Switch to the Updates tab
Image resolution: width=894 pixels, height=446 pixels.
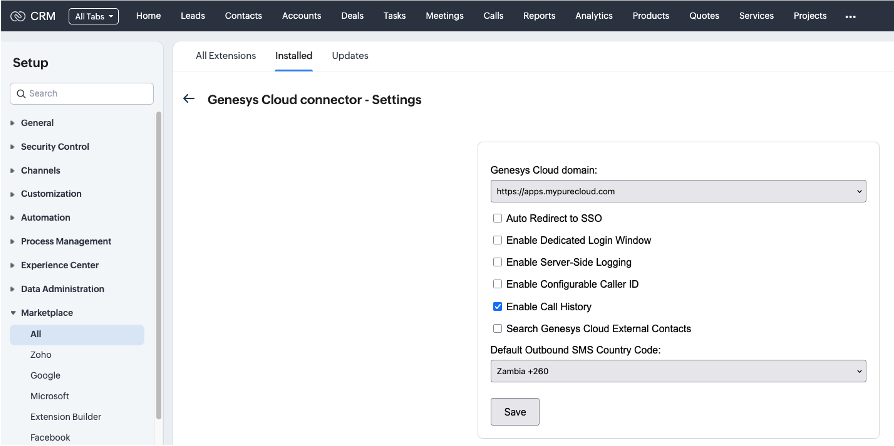[x=350, y=56]
